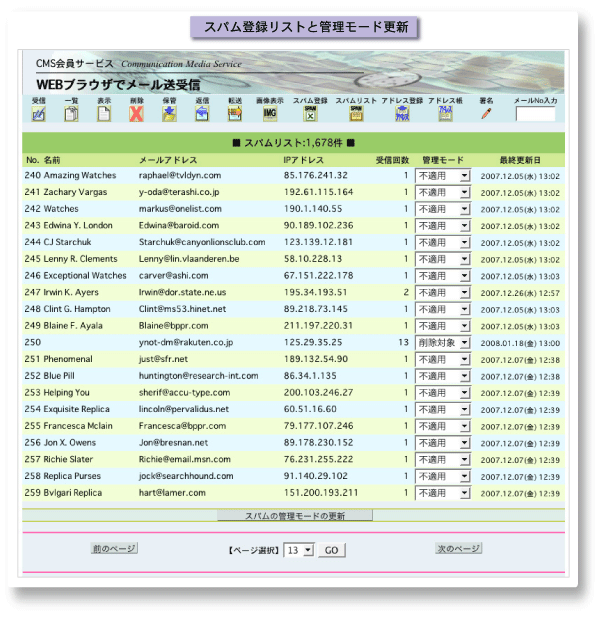Click name Blaine F. Ayala
The height and width of the screenshot is (618, 600).
(x=73, y=326)
